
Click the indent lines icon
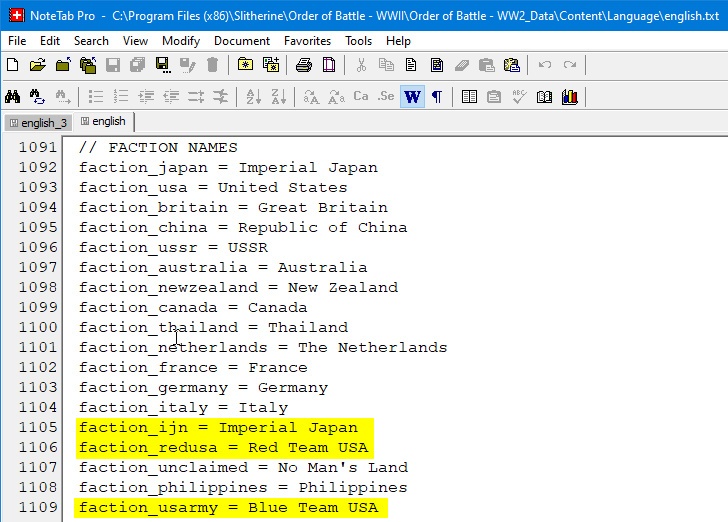[x=146, y=97]
